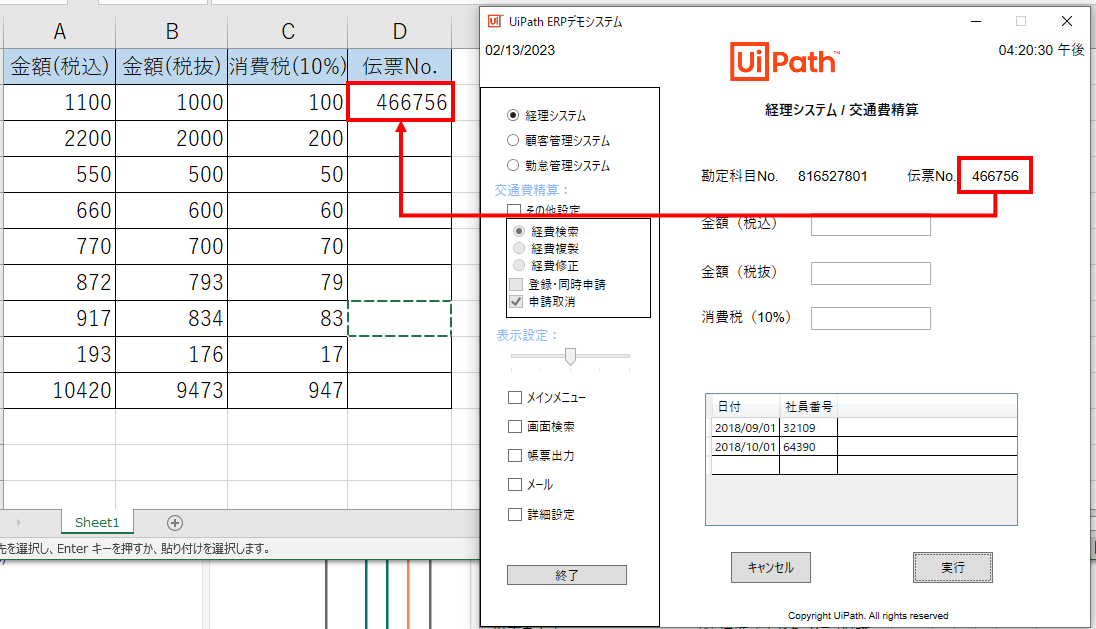Click employee number 64390 cell

click(x=809, y=447)
